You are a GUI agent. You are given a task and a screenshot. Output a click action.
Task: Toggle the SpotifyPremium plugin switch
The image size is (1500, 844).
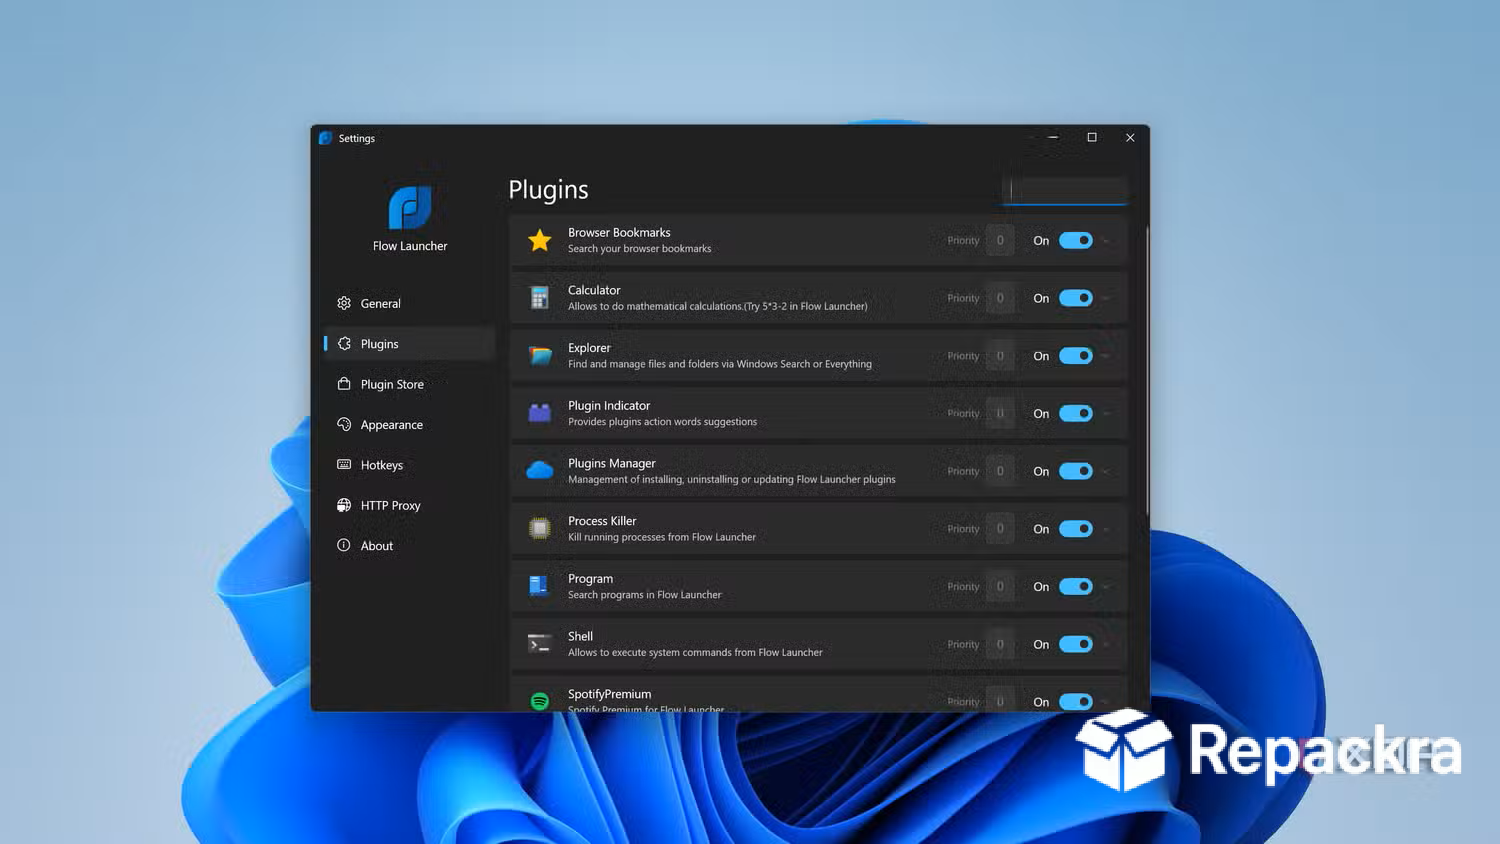point(1076,702)
